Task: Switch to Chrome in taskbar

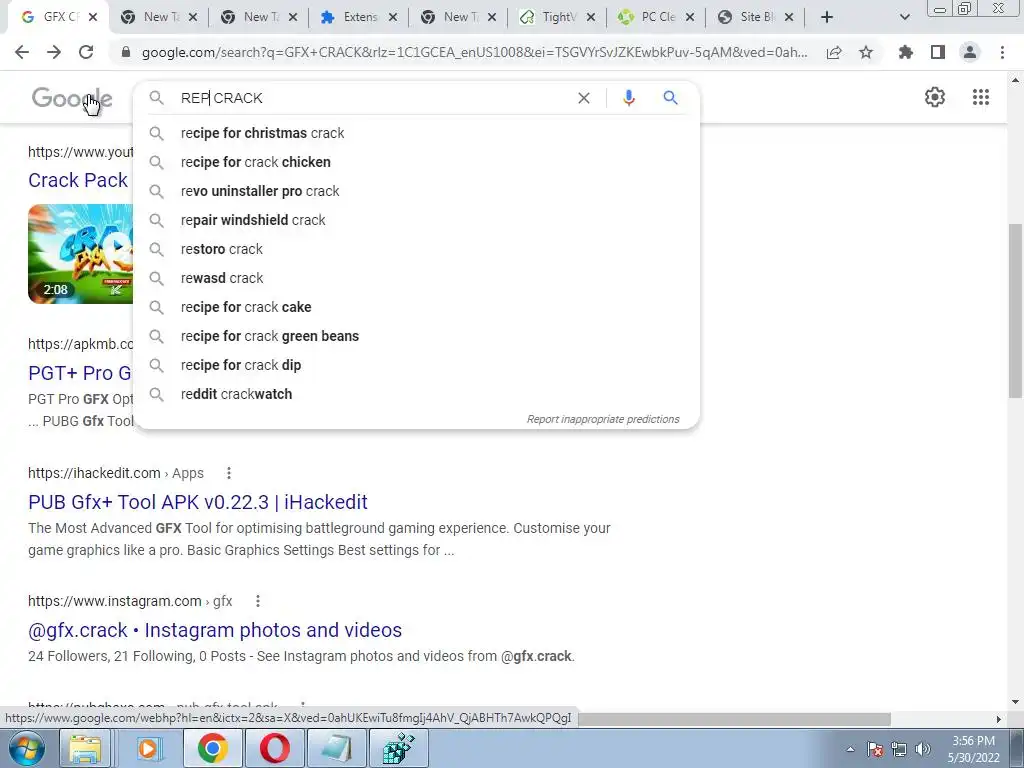Action: tap(212, 748)
